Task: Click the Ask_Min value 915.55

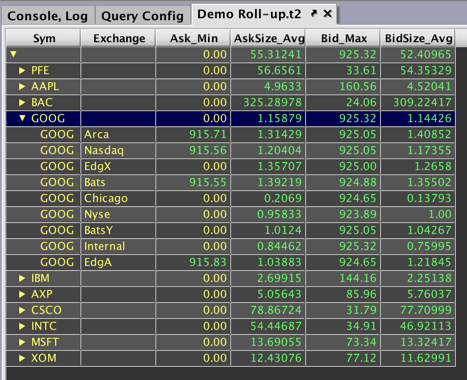Action: pos(208,182)
